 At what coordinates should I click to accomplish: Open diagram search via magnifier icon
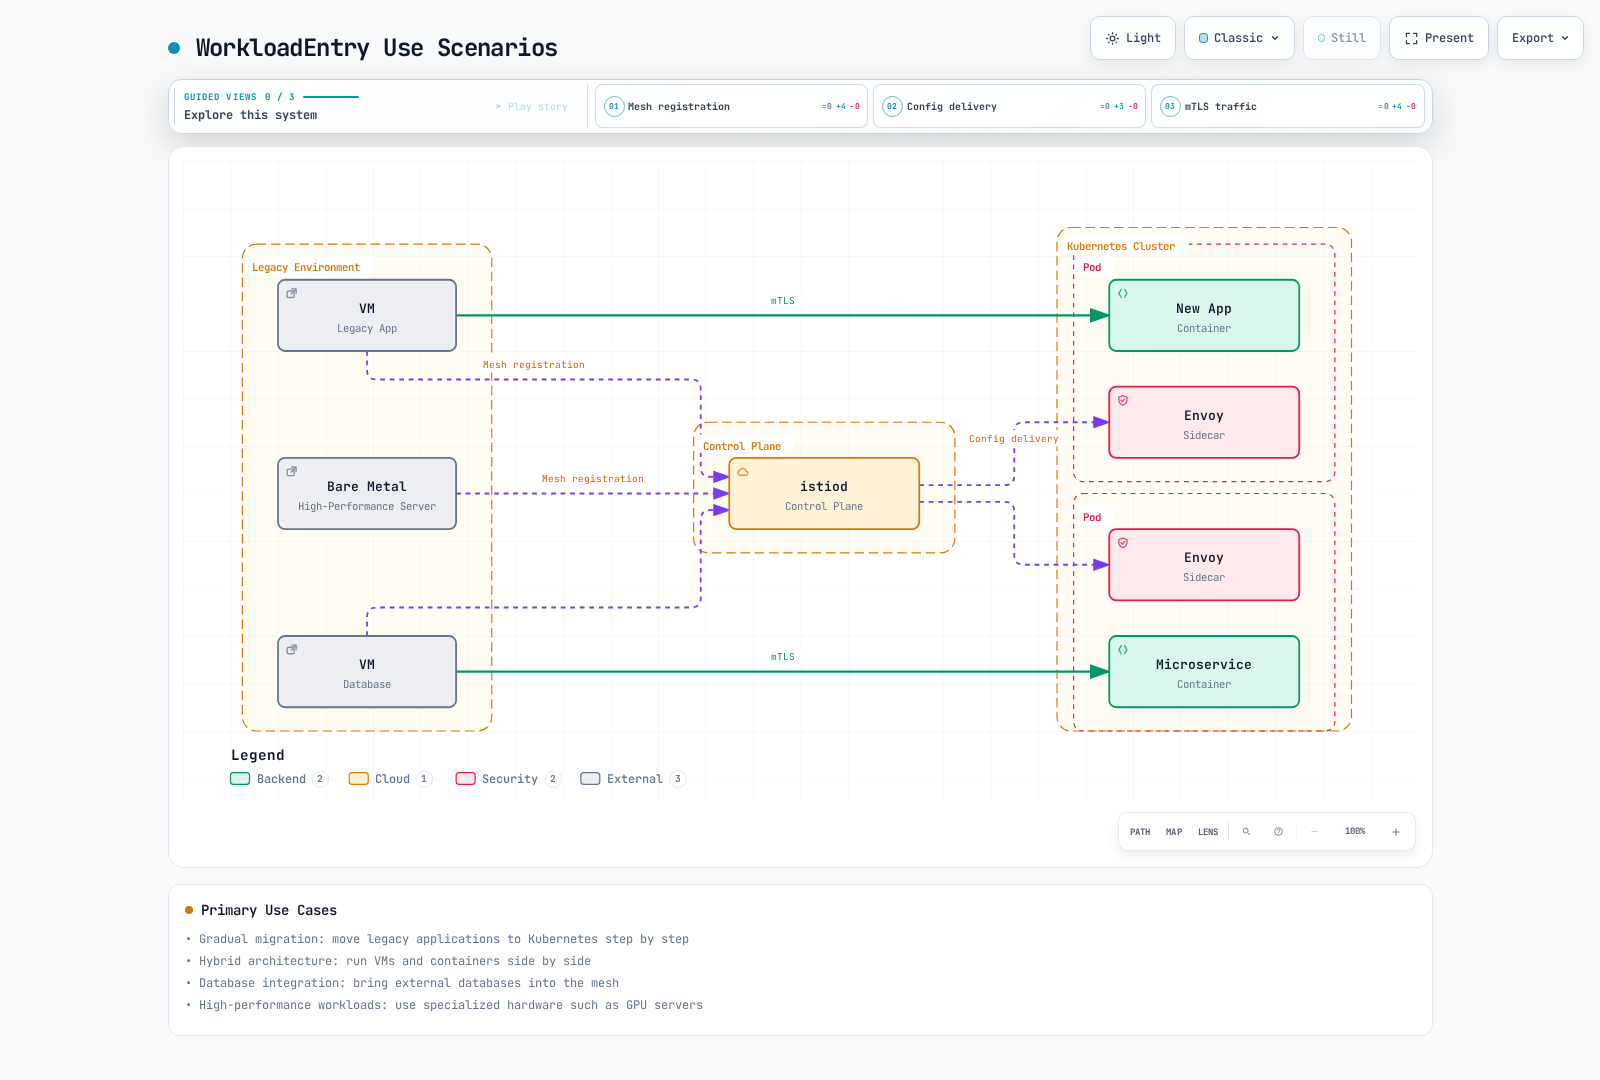(1246, 832)
